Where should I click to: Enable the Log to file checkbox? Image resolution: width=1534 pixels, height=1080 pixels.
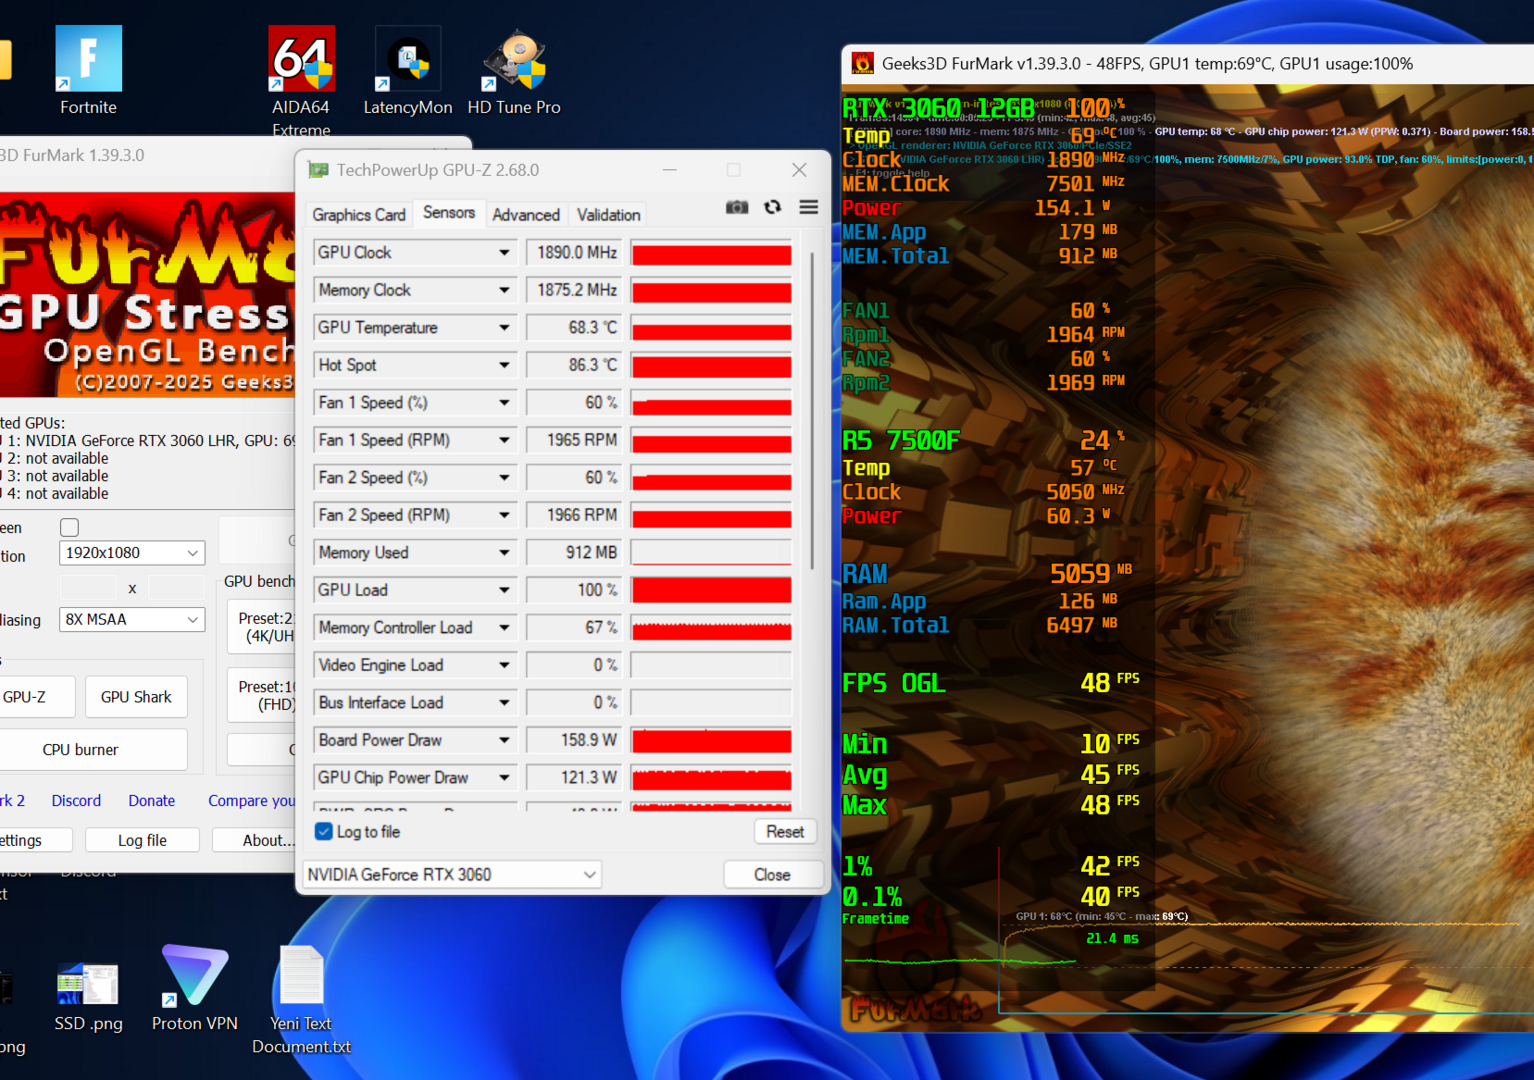[323, 831]
